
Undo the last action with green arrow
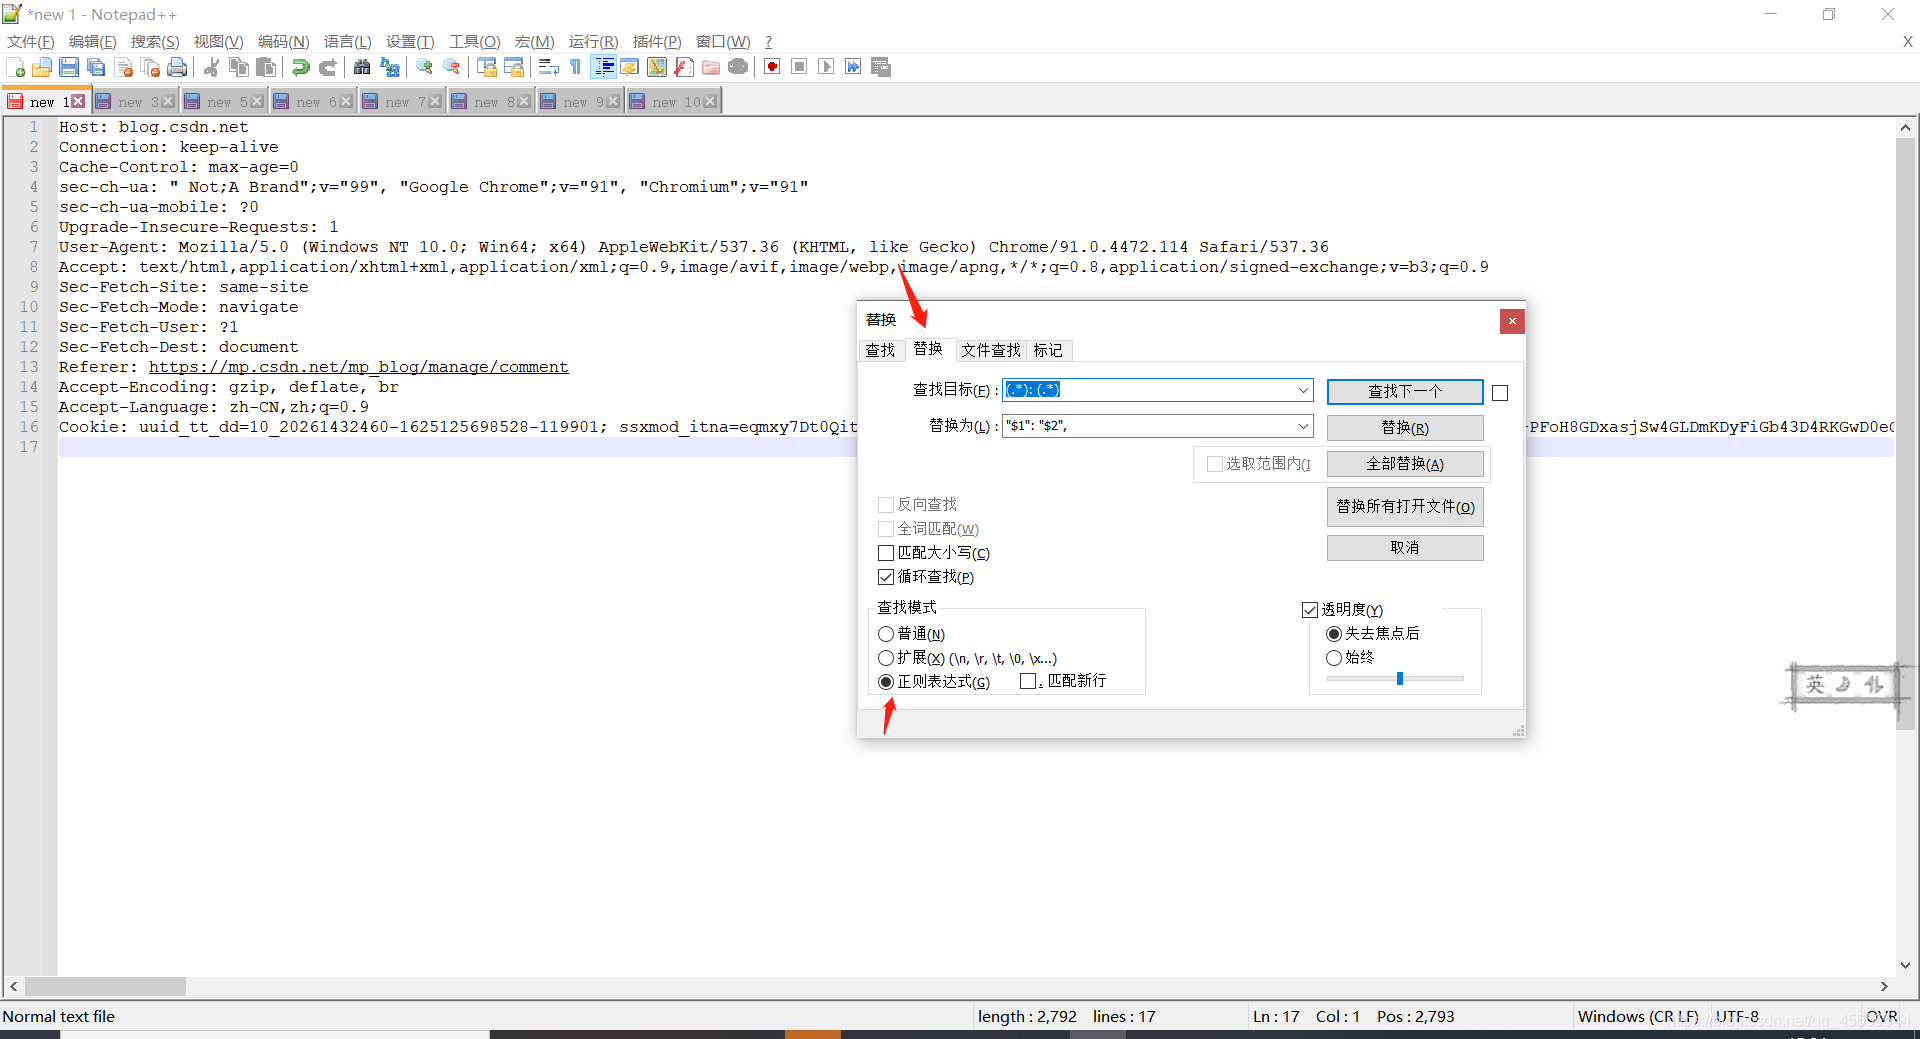300,67
